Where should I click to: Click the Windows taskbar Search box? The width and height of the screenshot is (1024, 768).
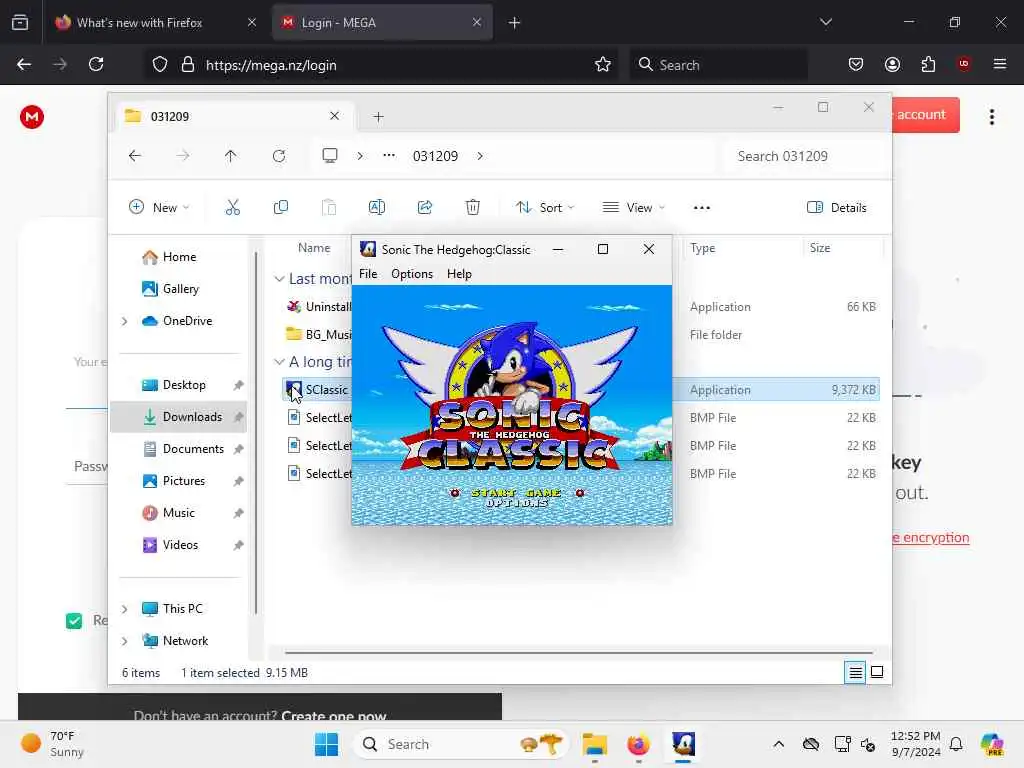tap(460, 744)
